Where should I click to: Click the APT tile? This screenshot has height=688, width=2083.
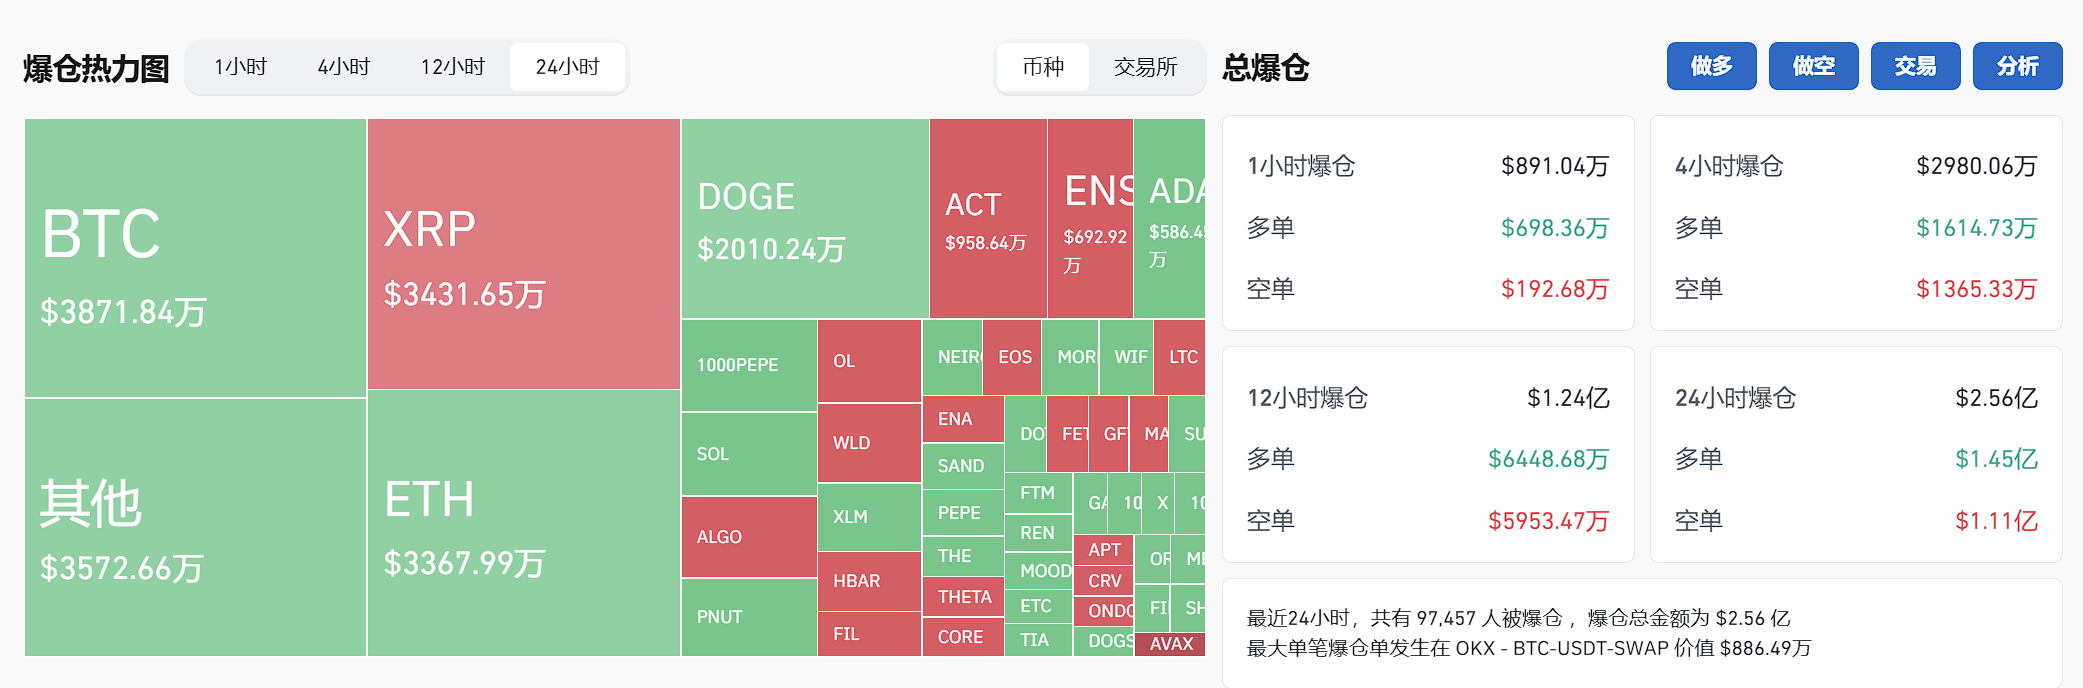[1104, 550]
